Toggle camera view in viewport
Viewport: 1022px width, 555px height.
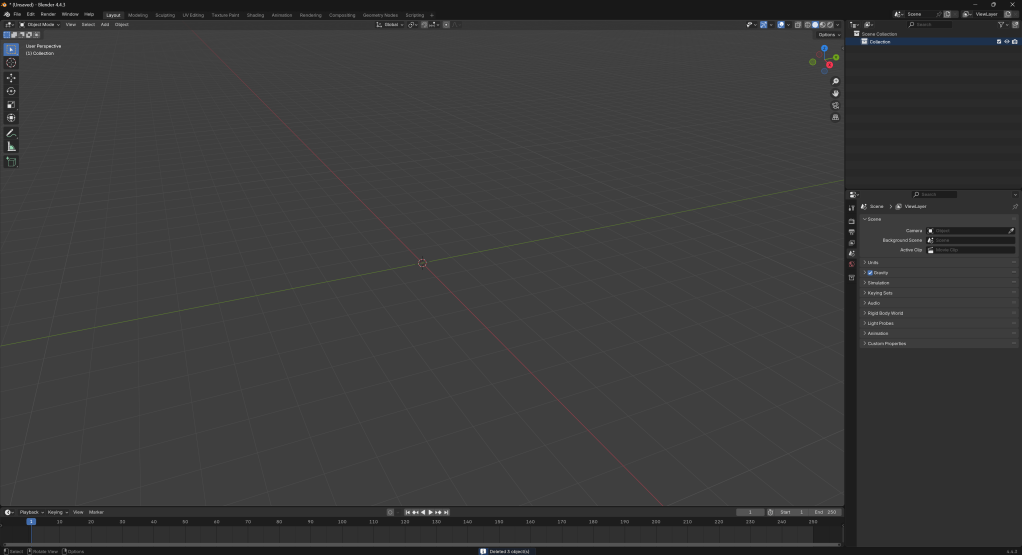(836, 105)
